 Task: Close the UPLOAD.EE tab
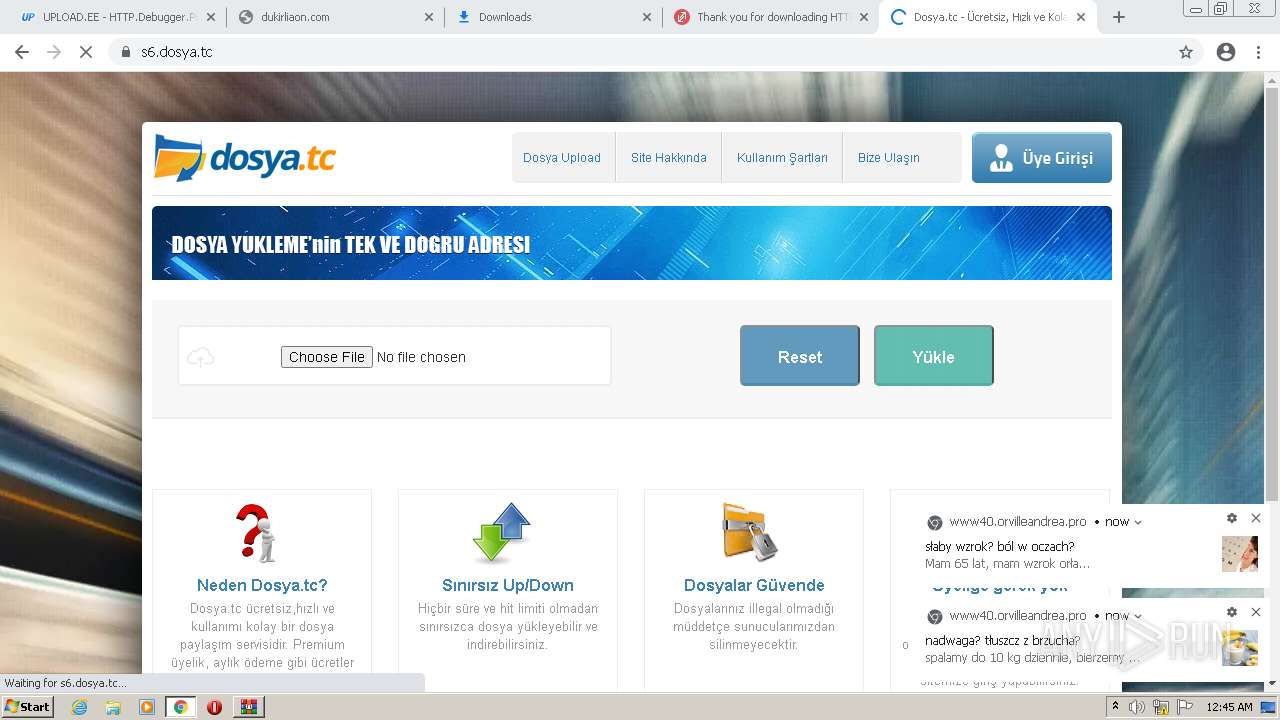coord(211,17)
